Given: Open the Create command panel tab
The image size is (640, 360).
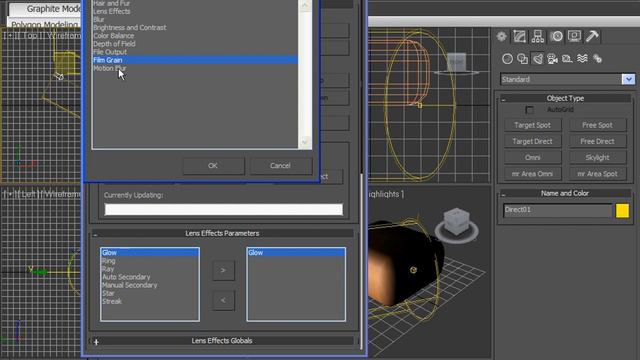Looking at the screenshot, I should (501, 36).
